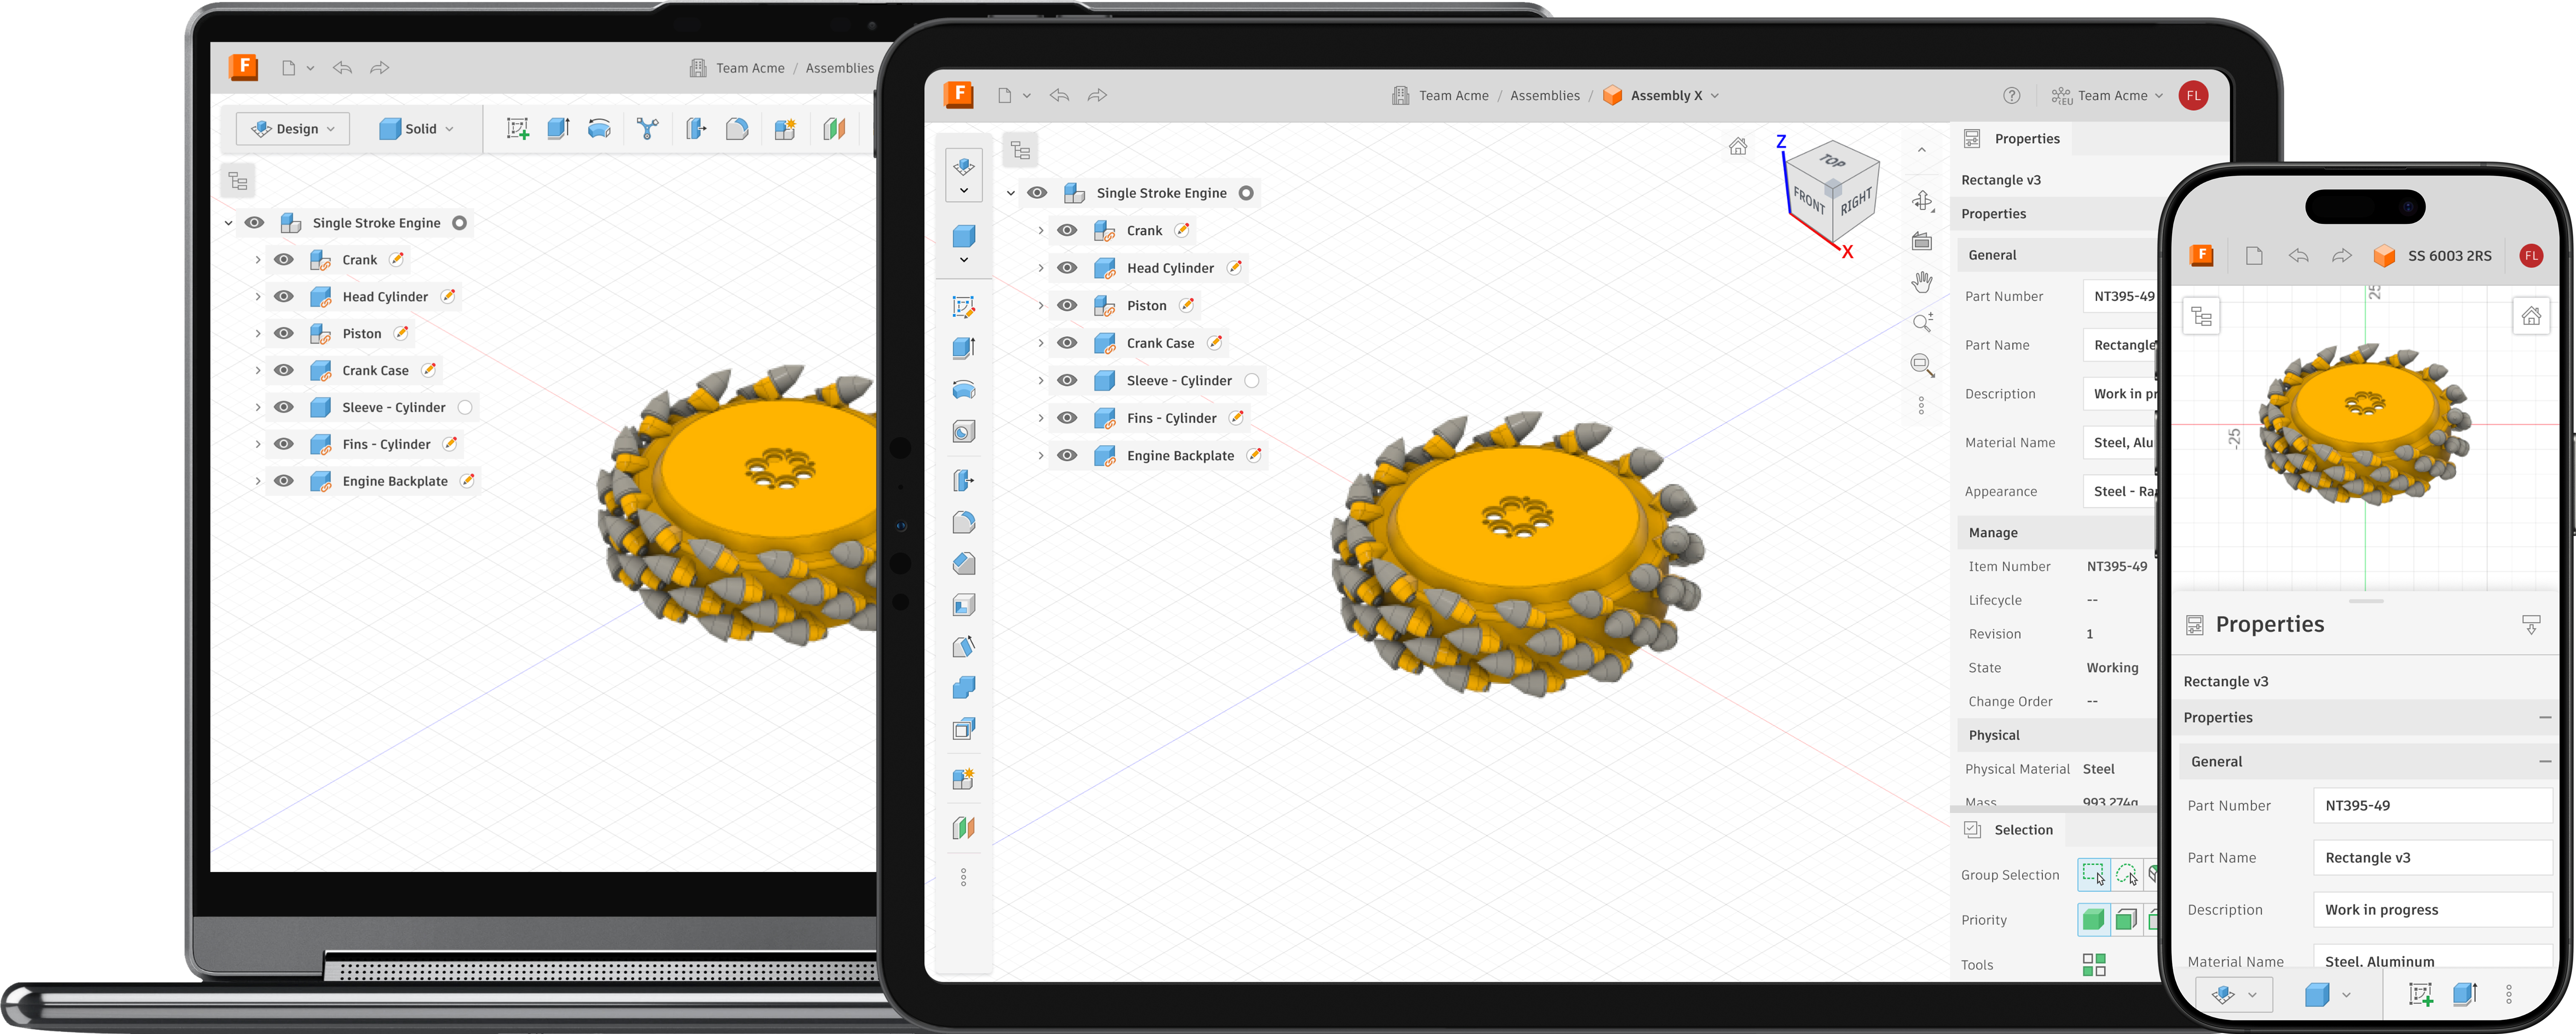
Task: Click the General section header on the tablet
Action: pyautogui.click(x=2056, y=255)
